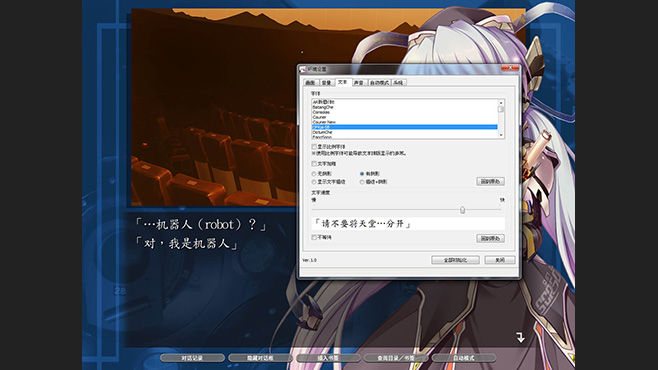
Task: Open the 系统 tab
Action: (399, 83)
